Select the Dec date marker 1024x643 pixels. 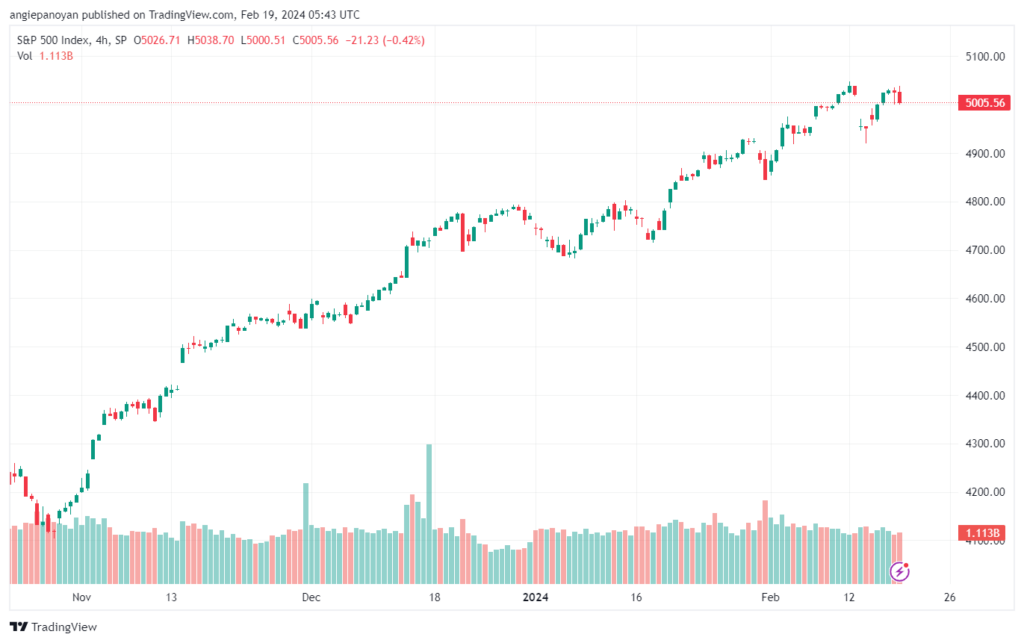pyautogui.click(x=311, y=597)
